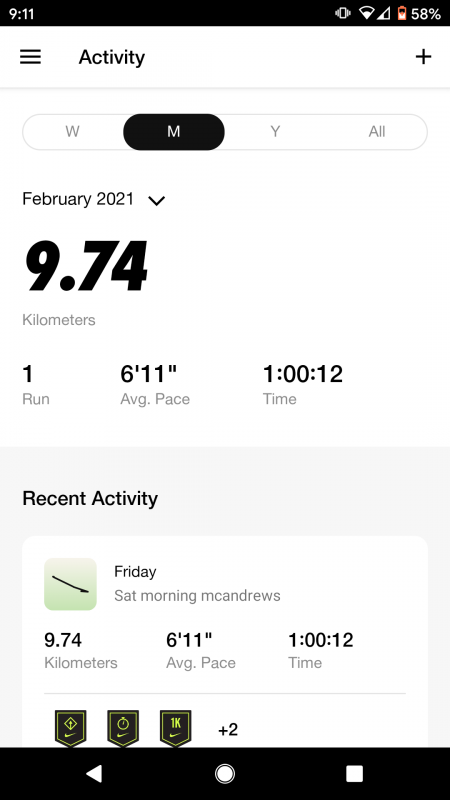Select the M monthly view segment
Screen dimensions: 450x800
(173, 132)
